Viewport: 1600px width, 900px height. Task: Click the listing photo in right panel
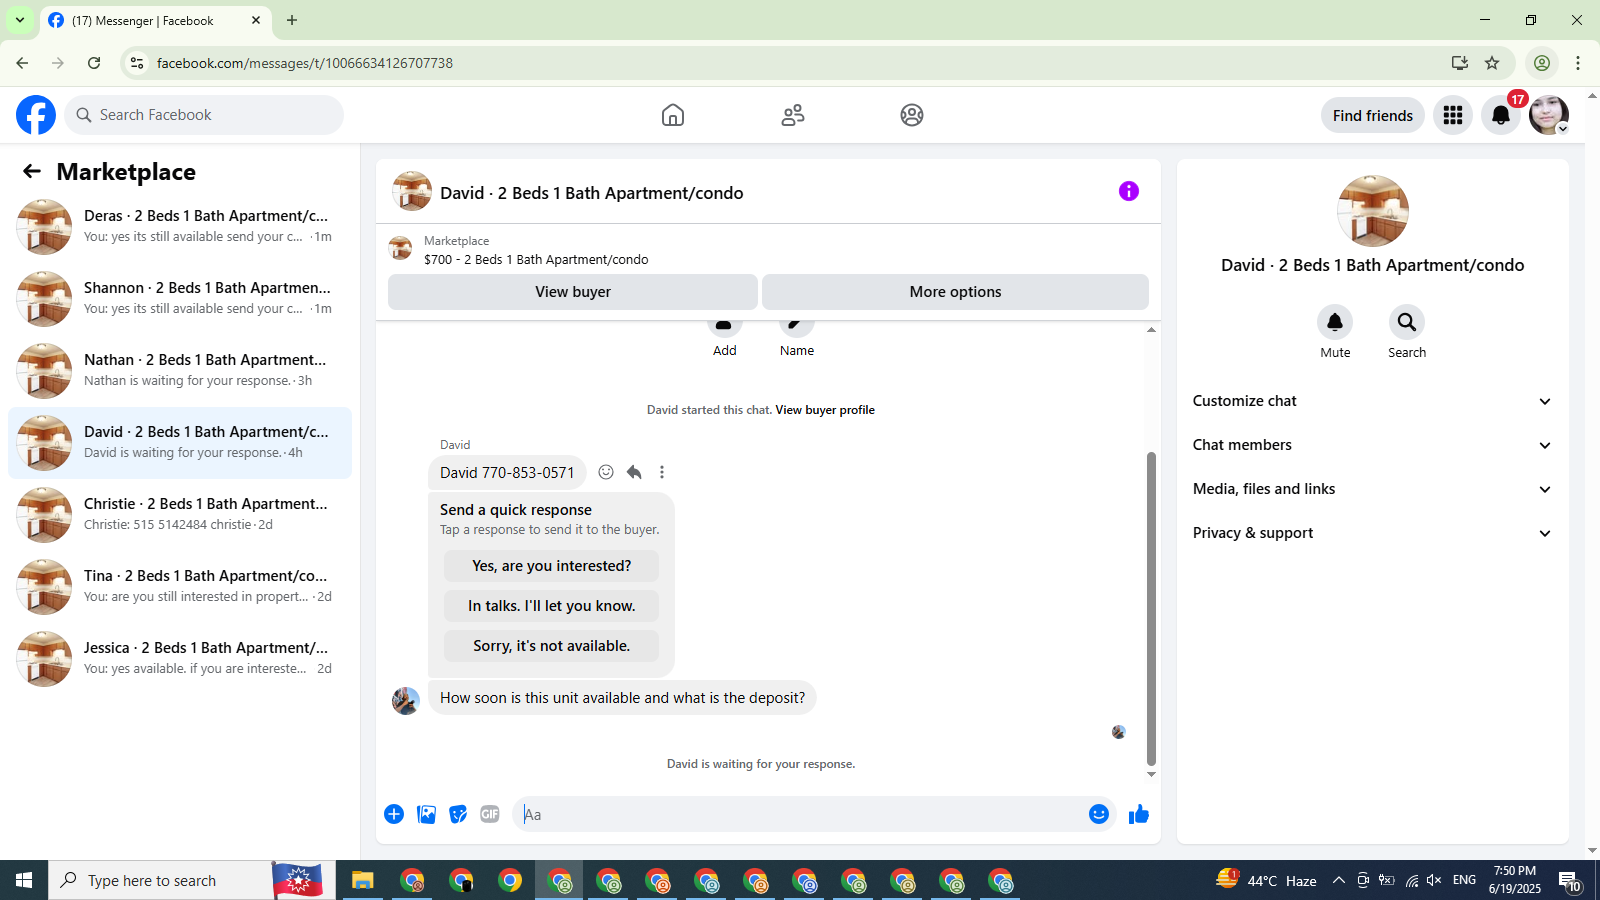click(1373, 211)
